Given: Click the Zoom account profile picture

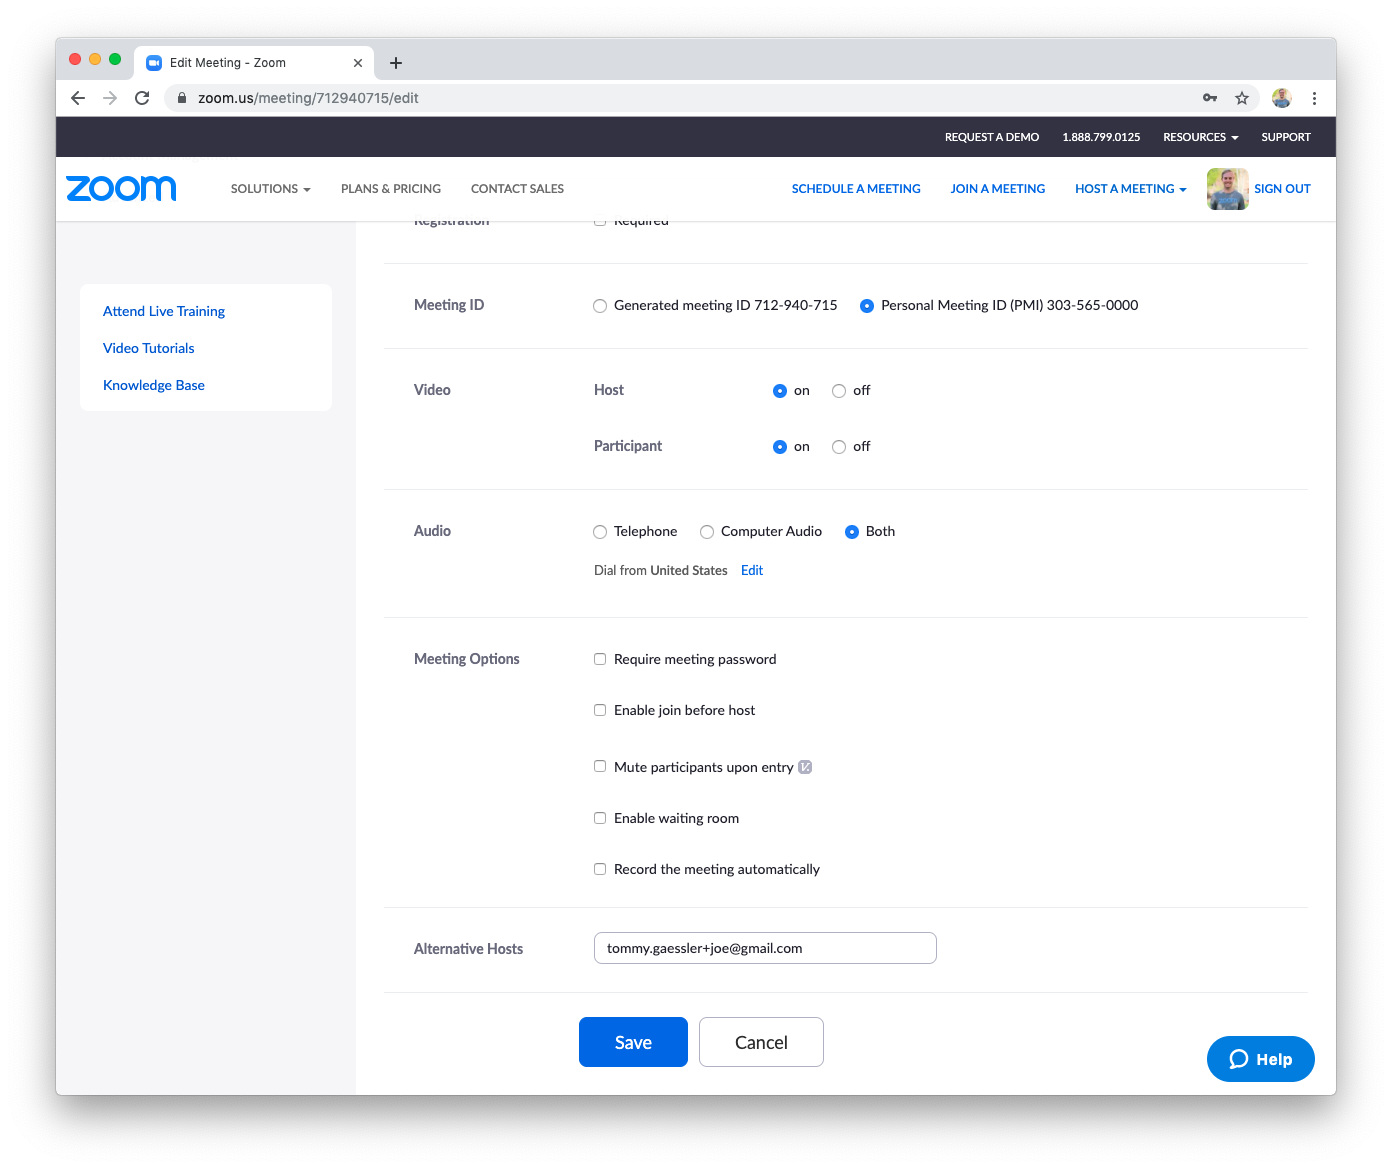Looking at the screenshot, I should pos(1227,189).
